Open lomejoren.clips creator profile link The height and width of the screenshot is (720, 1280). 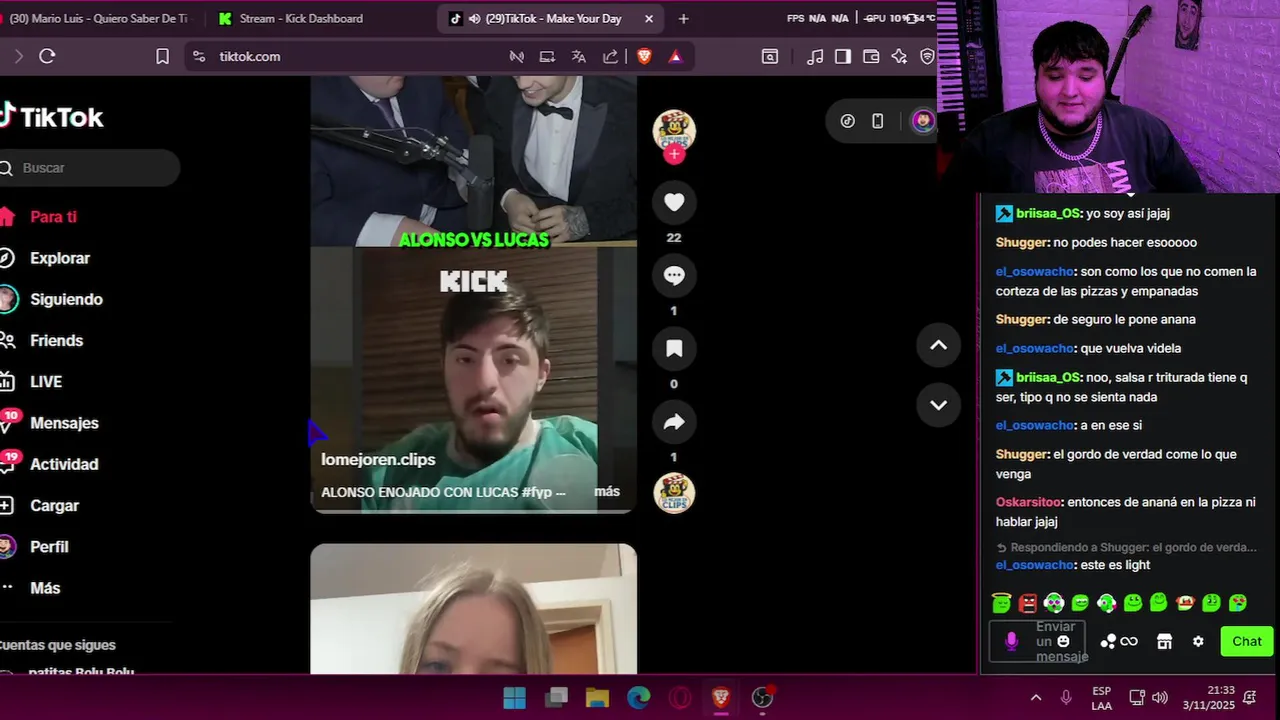[x=378, y=459]
